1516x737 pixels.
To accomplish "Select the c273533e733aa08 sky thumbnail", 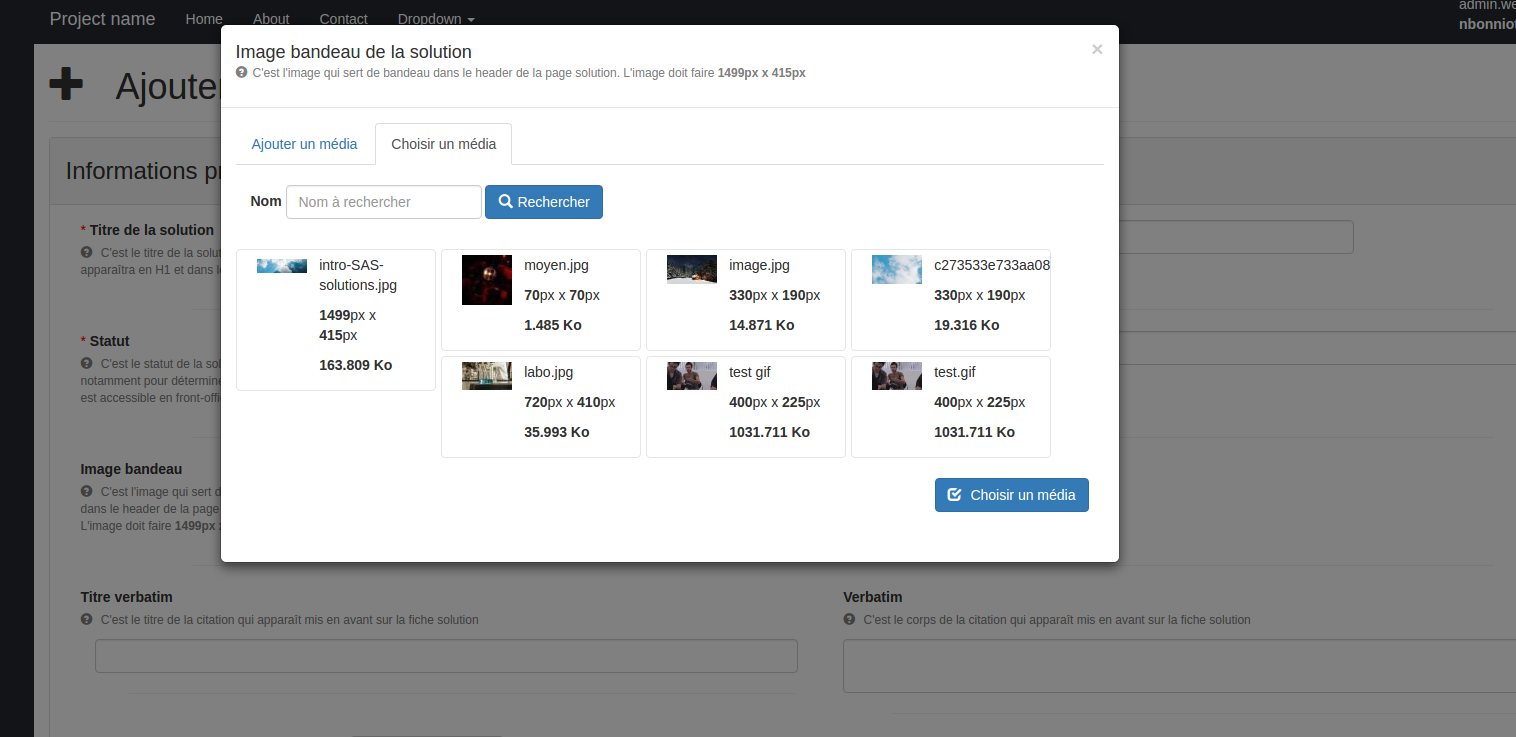I will [x=897, y=269].
